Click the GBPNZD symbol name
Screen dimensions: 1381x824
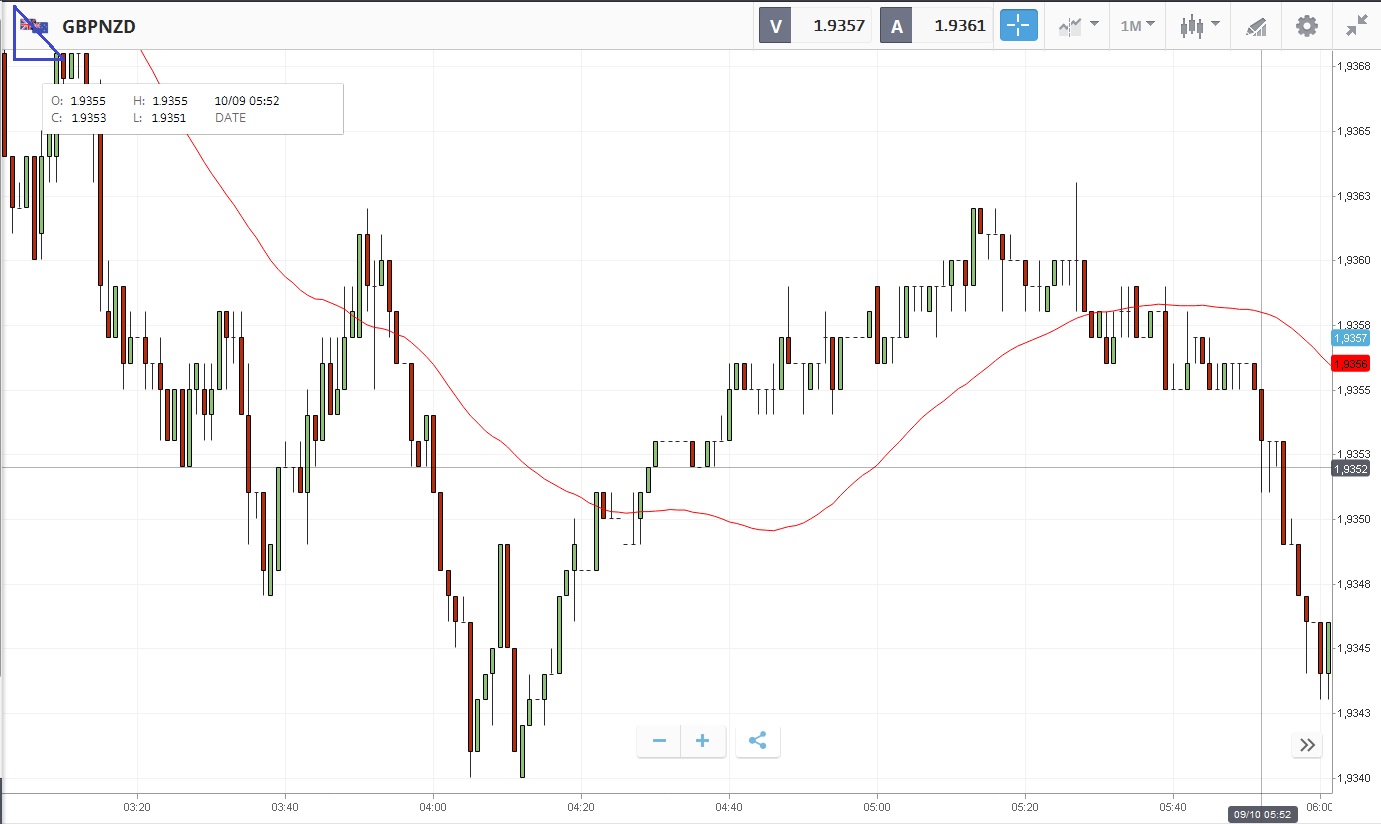tap(99, 27)
